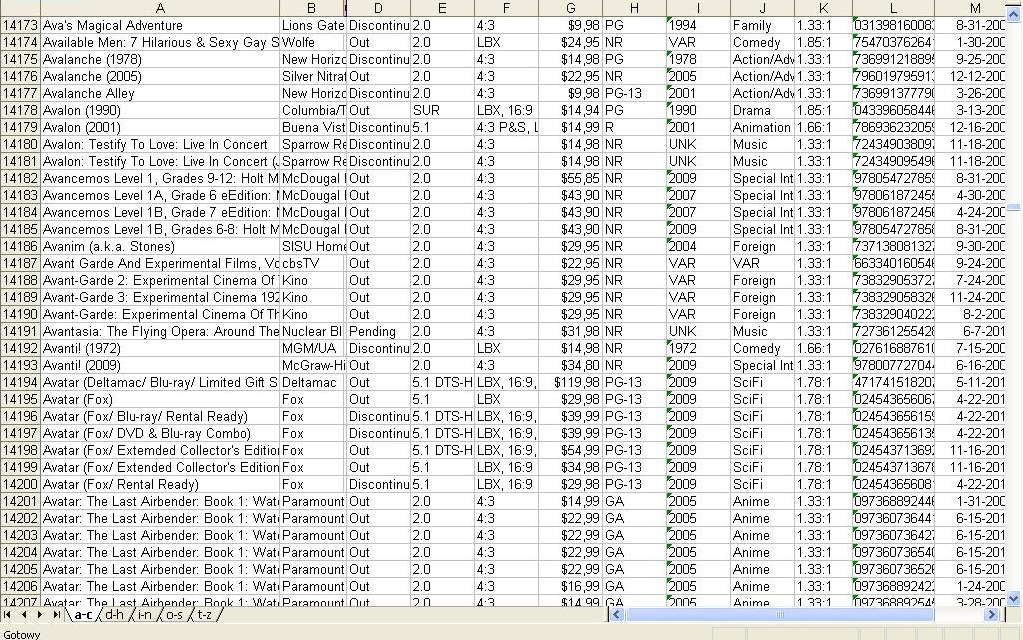Click price cell '$119,98'
1023x640 pixels.
click(x=570, y=382)
